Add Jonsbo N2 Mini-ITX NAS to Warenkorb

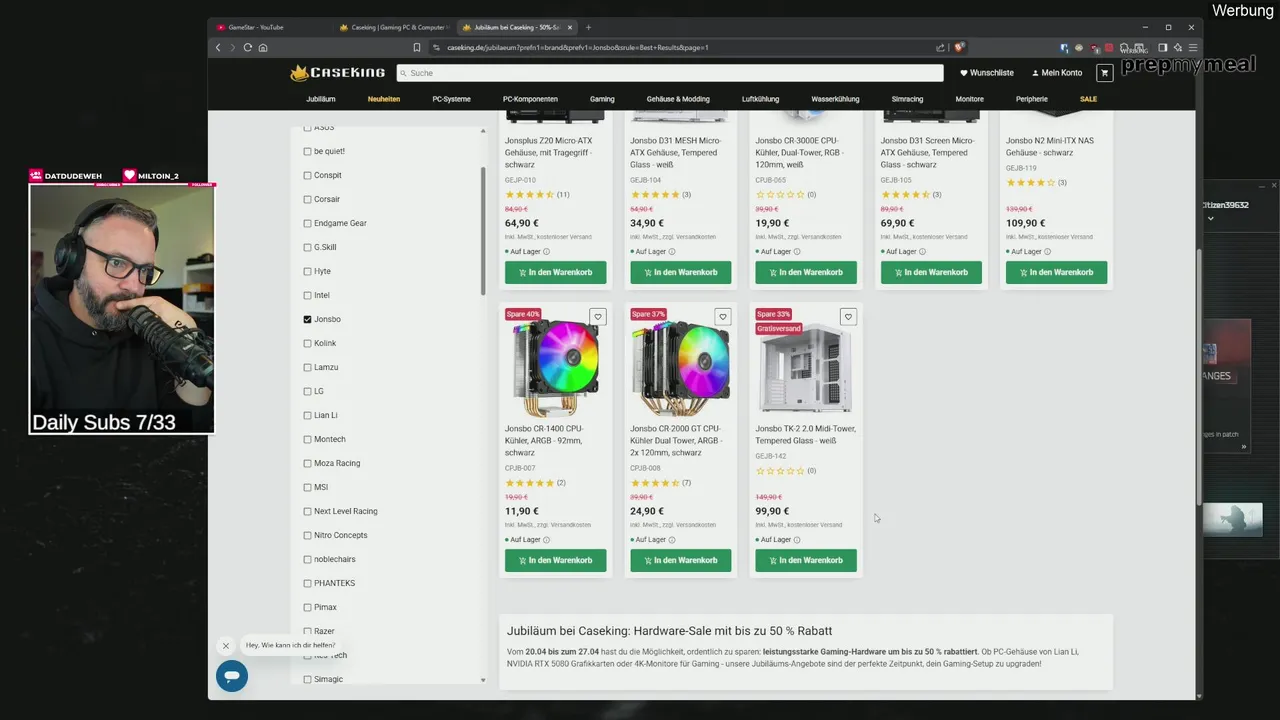1056,272
